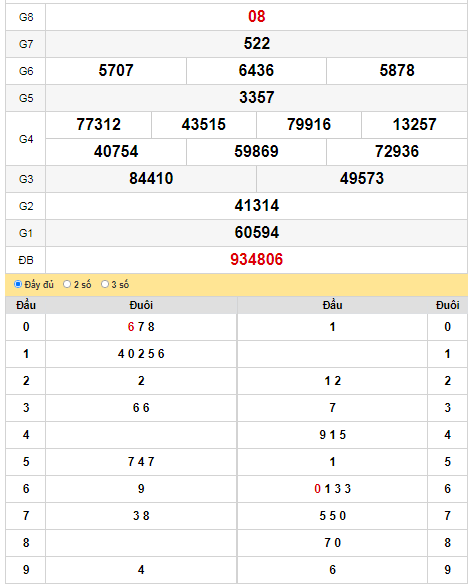This screenshot has height=587, width=473.
Task: Click the G3 number 49573
Action: click(x=362, y=178)
